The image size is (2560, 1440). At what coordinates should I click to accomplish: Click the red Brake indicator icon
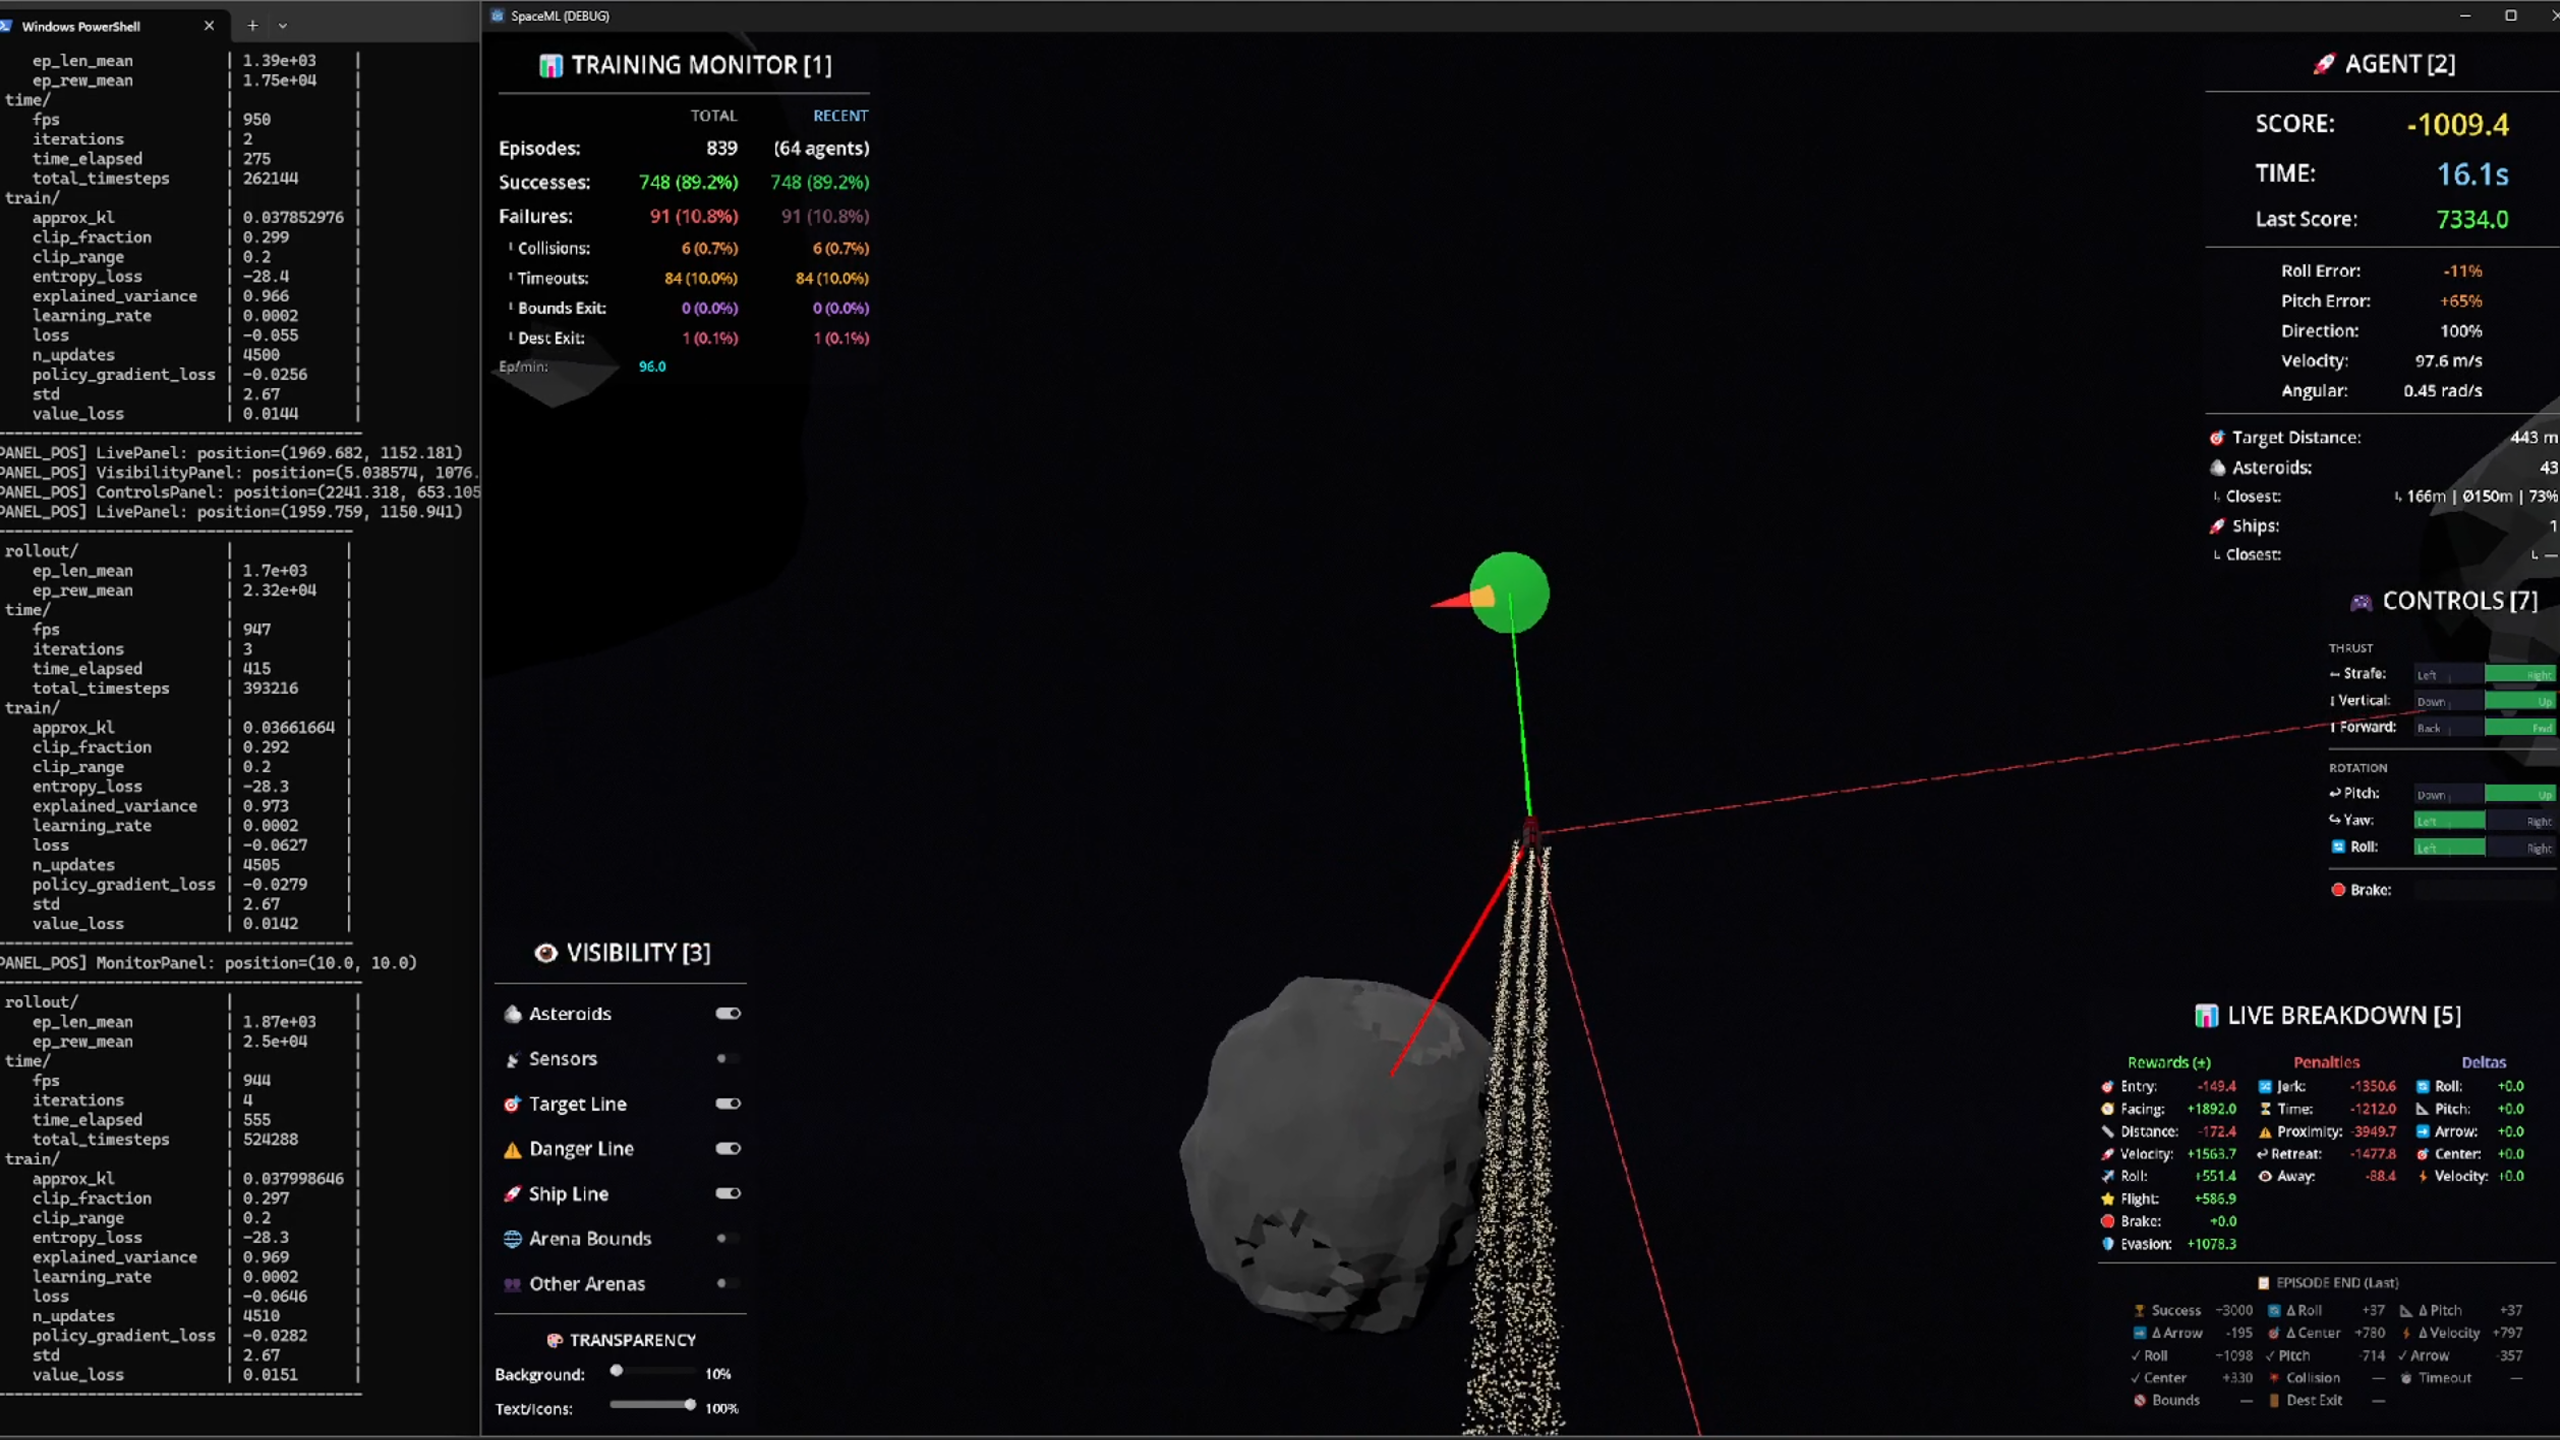[2338, 890]
